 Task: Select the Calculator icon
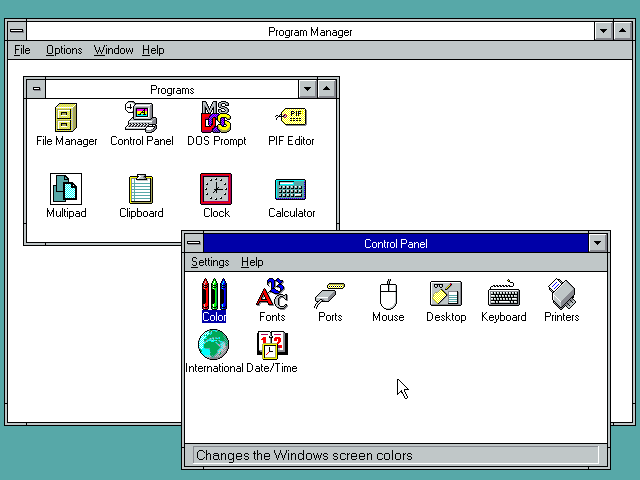(x=291, y=189)
